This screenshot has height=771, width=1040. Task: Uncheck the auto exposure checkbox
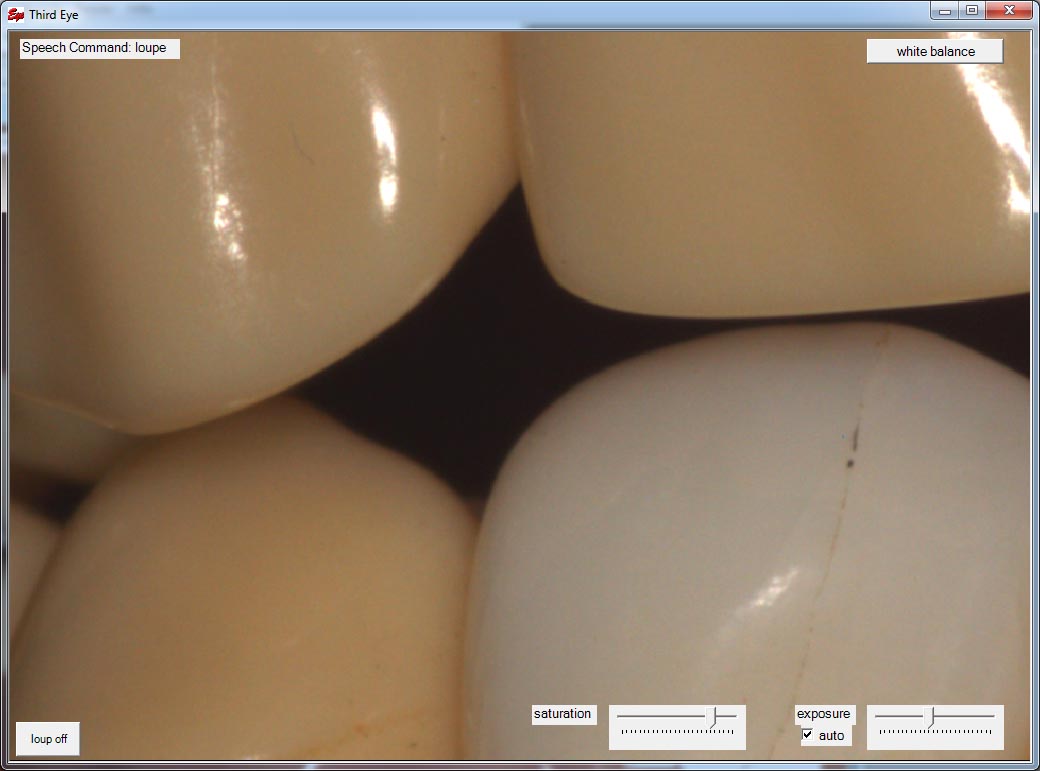(807, 735)
